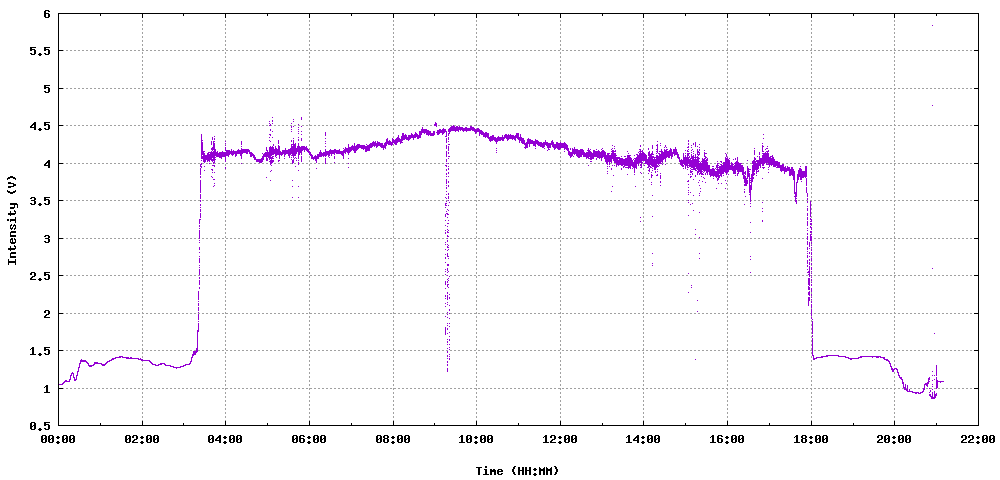The image size is (1000, 480).
Task: Click the y-axis value 5
Action: pyautogui.click(x=48, y=89)
